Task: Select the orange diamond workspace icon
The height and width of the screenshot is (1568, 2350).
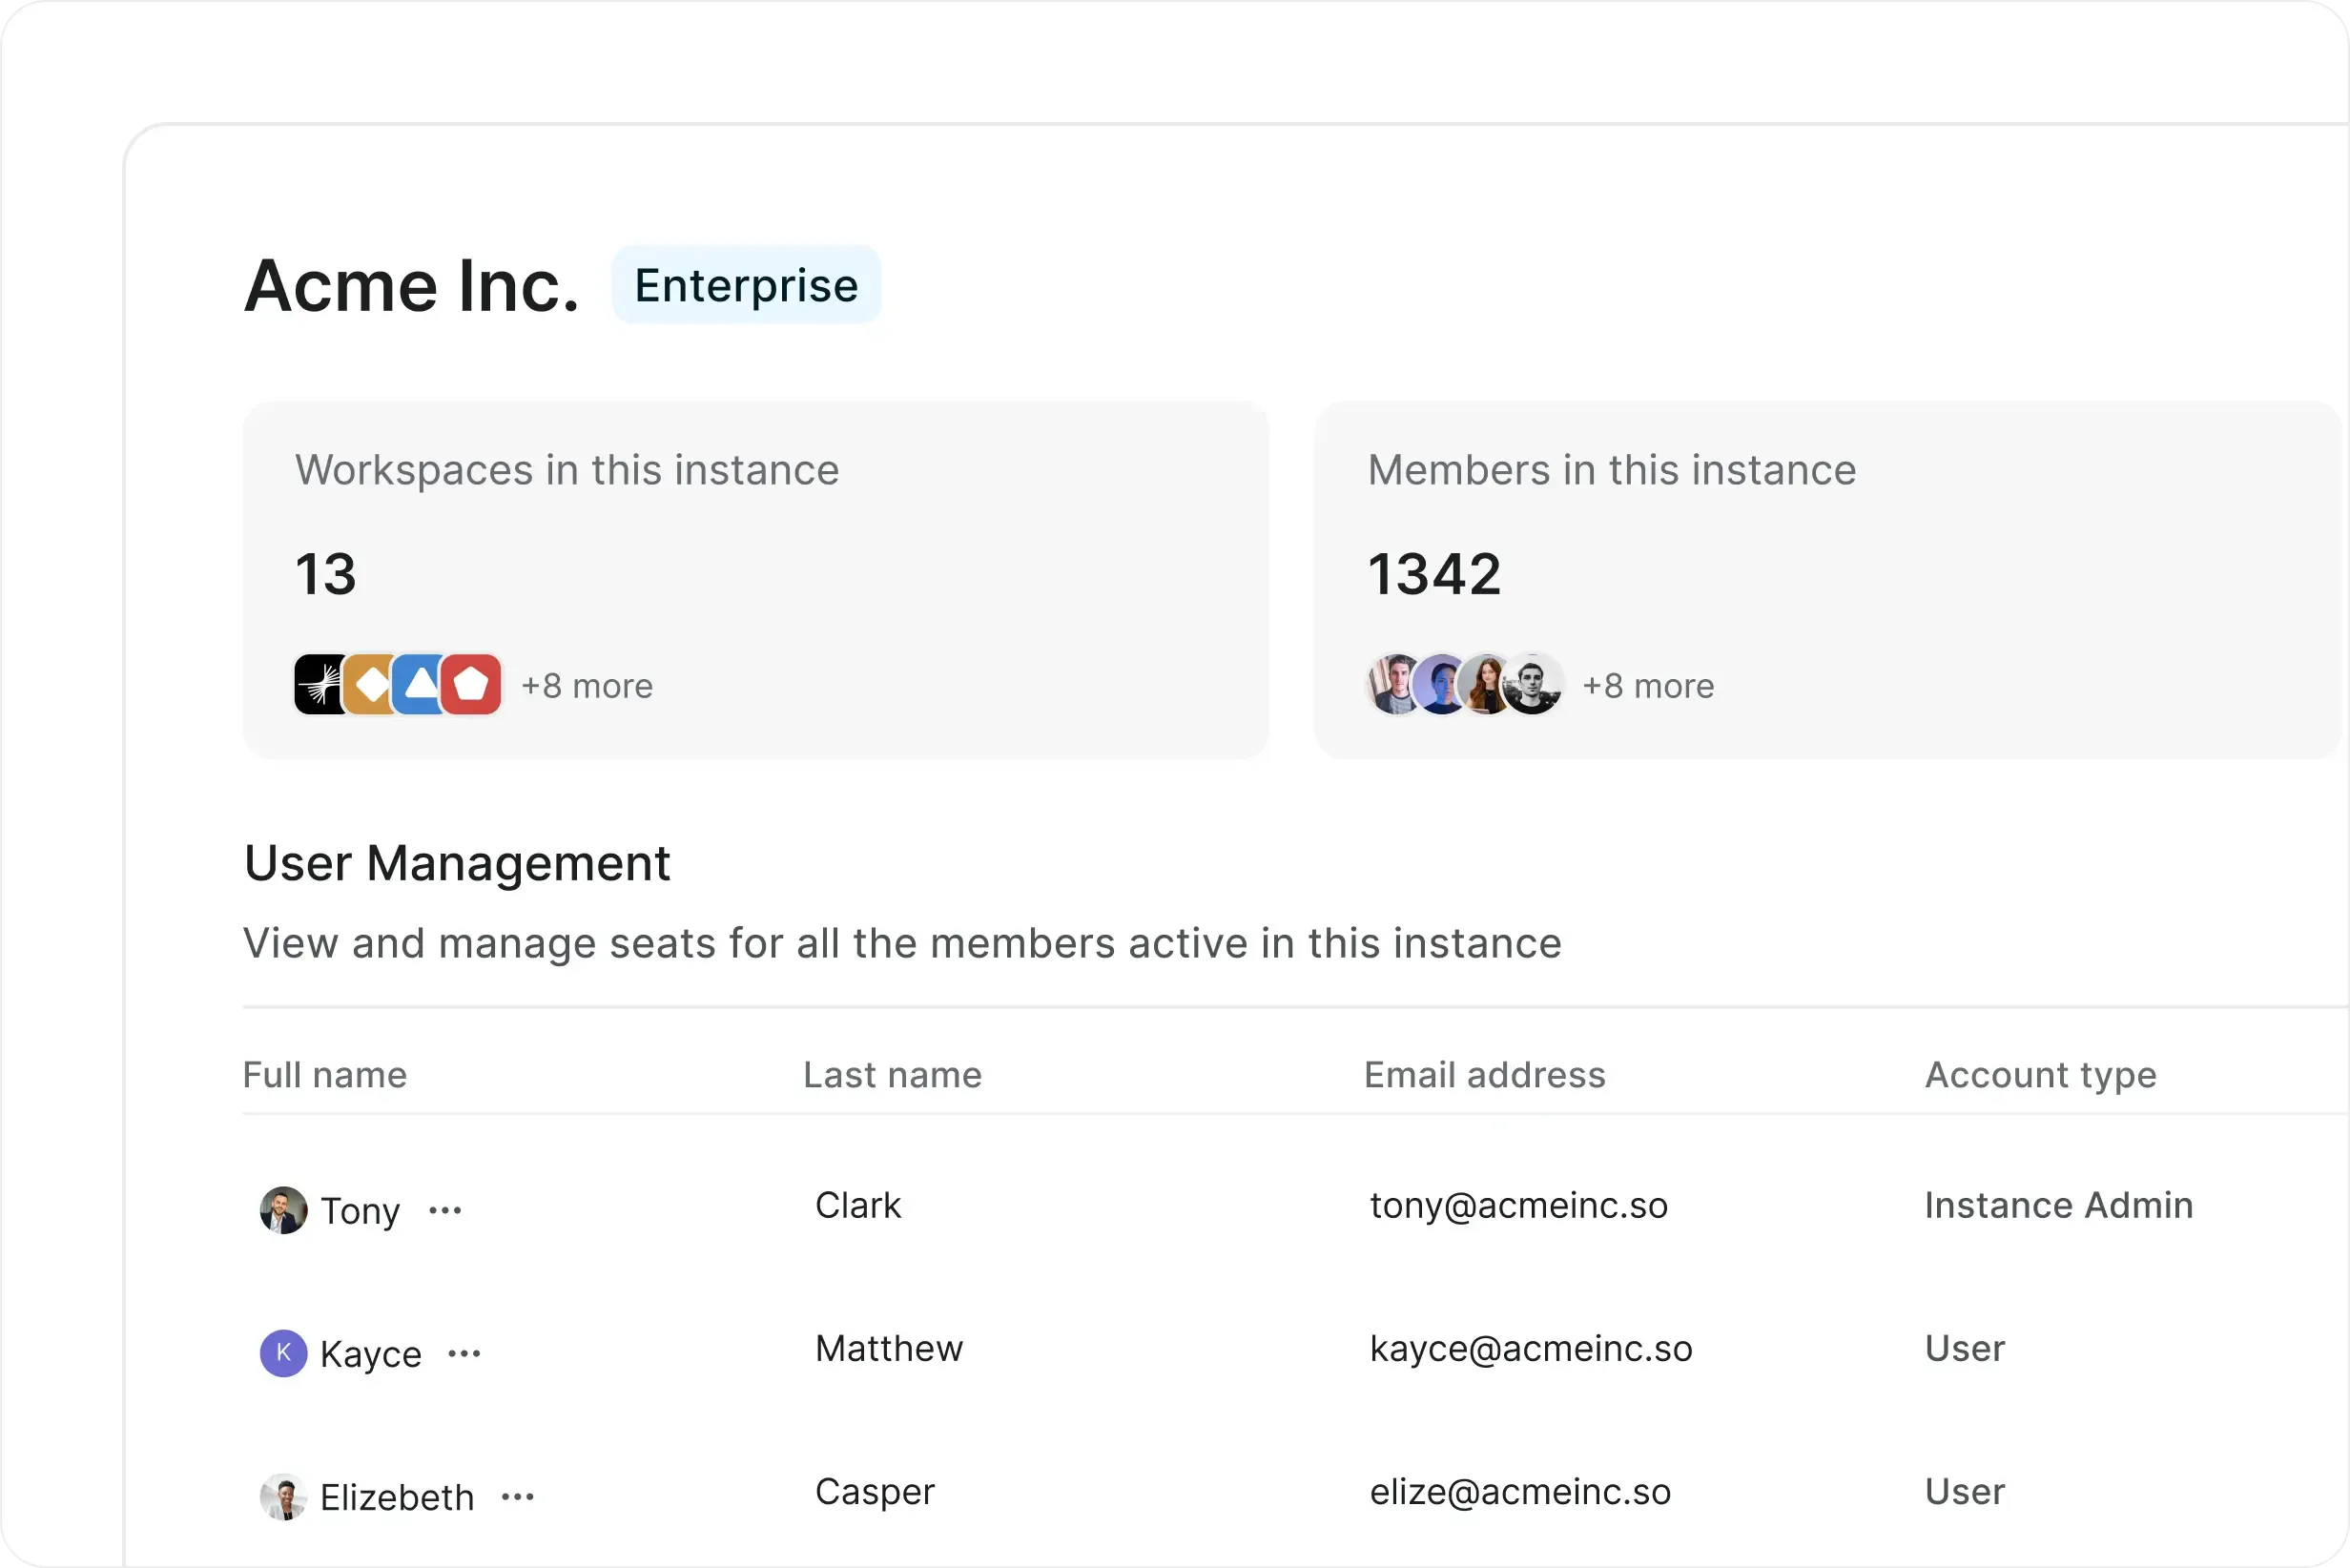Action: (x=371, y=683)
